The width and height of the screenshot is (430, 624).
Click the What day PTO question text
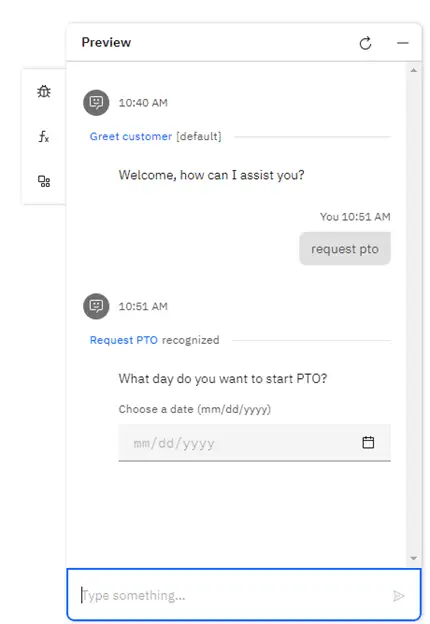[223, 378]
